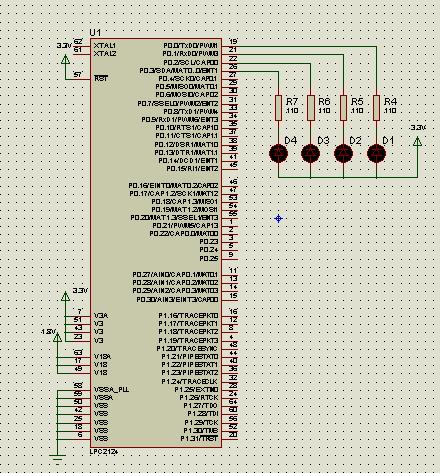
Task: Click the 1.8V power terminal arrow
Action: tap(57, 337)
